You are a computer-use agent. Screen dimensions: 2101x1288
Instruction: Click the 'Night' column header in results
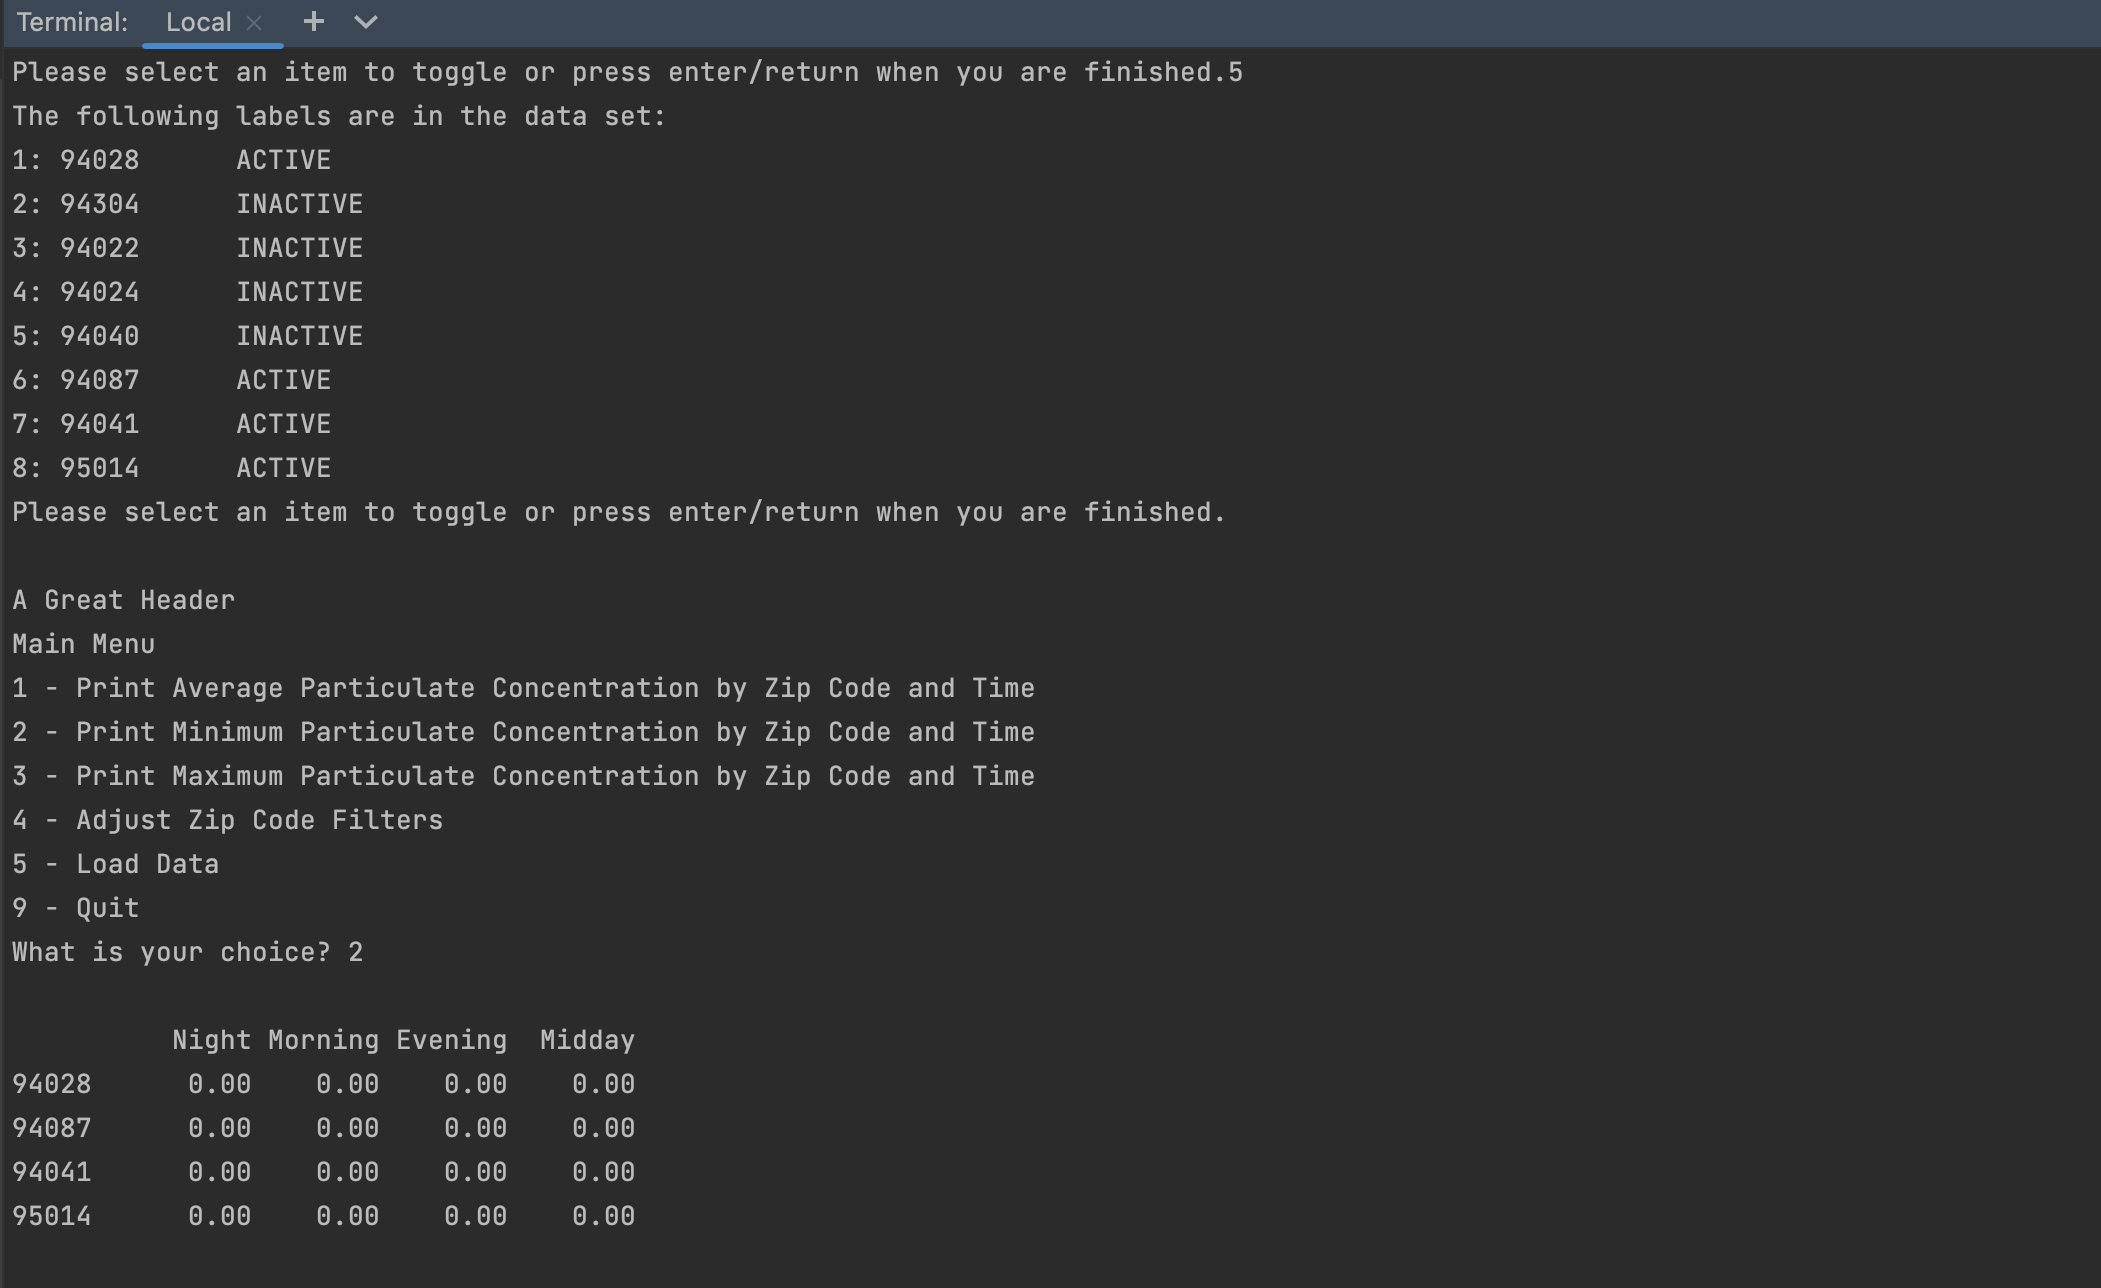pos(211,1039)
